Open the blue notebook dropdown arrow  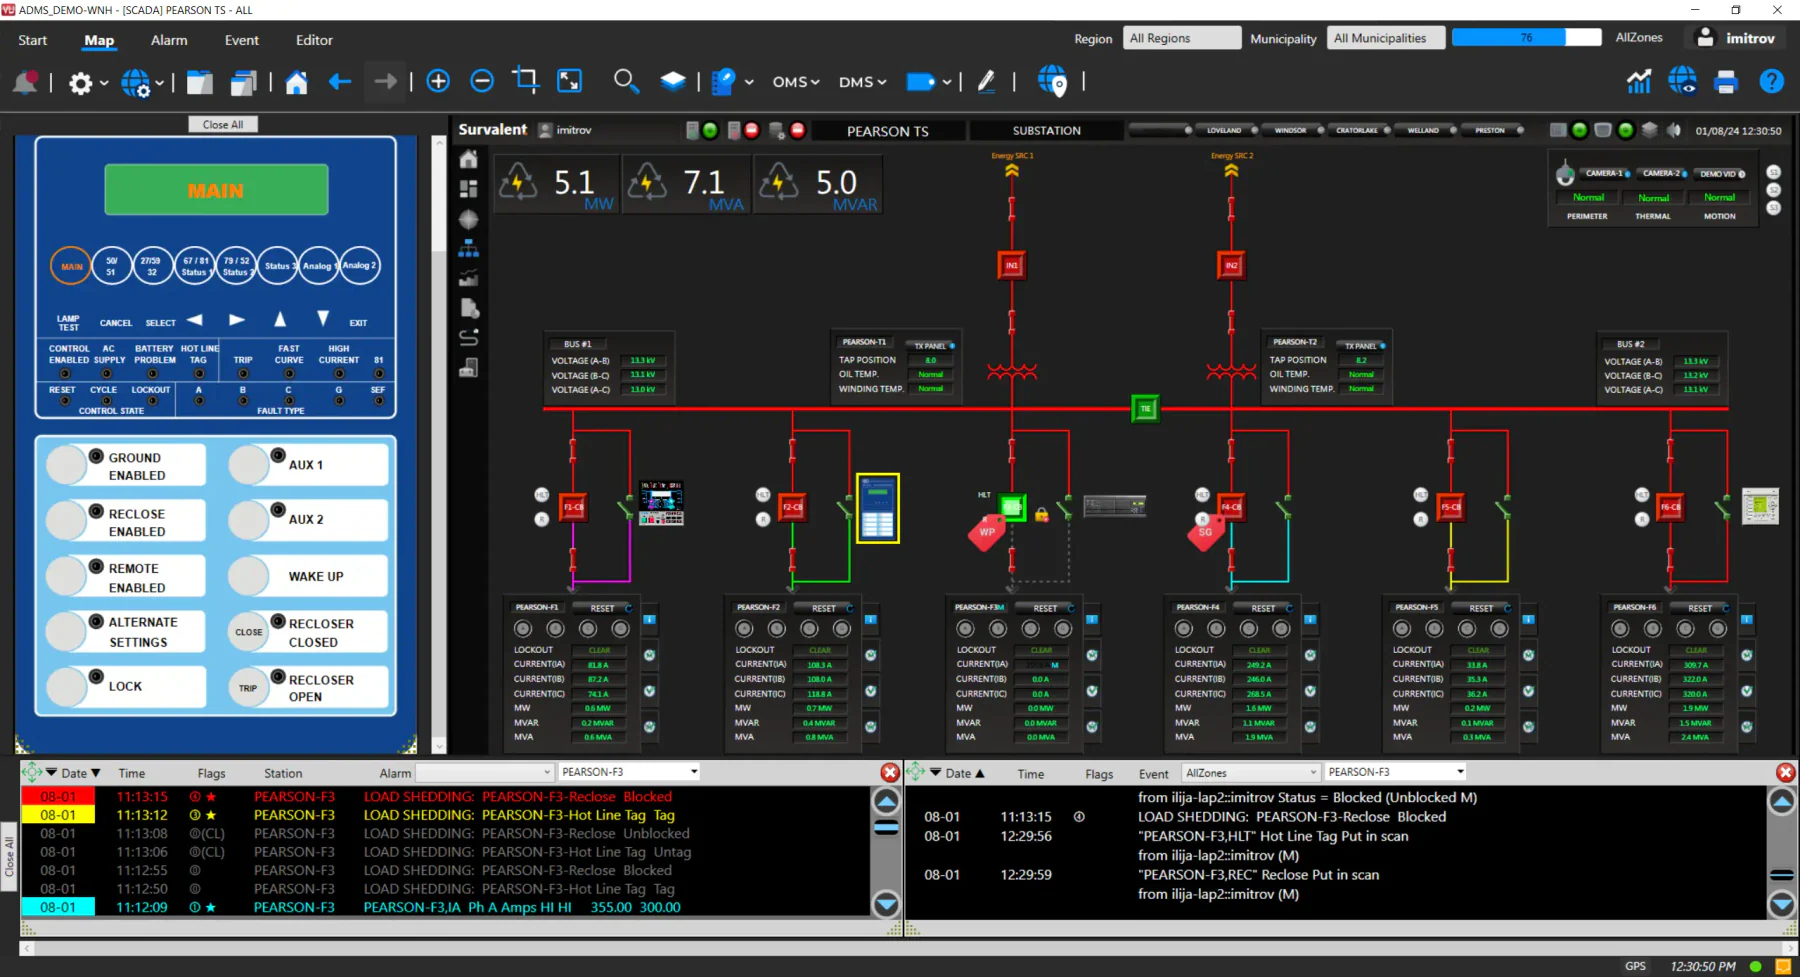click(x=749, y=82)
